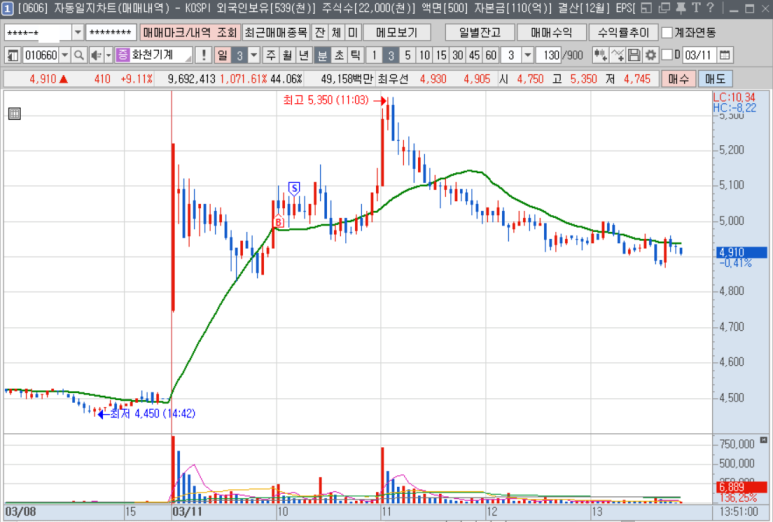Click the stock search magnifier icon

click(80, 55)
